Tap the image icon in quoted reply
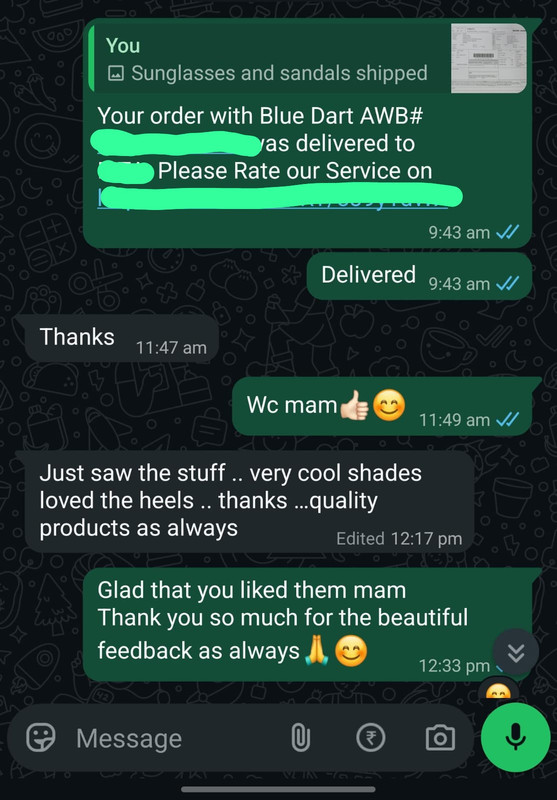The image size is (557, 800). (x=116, y=74)
